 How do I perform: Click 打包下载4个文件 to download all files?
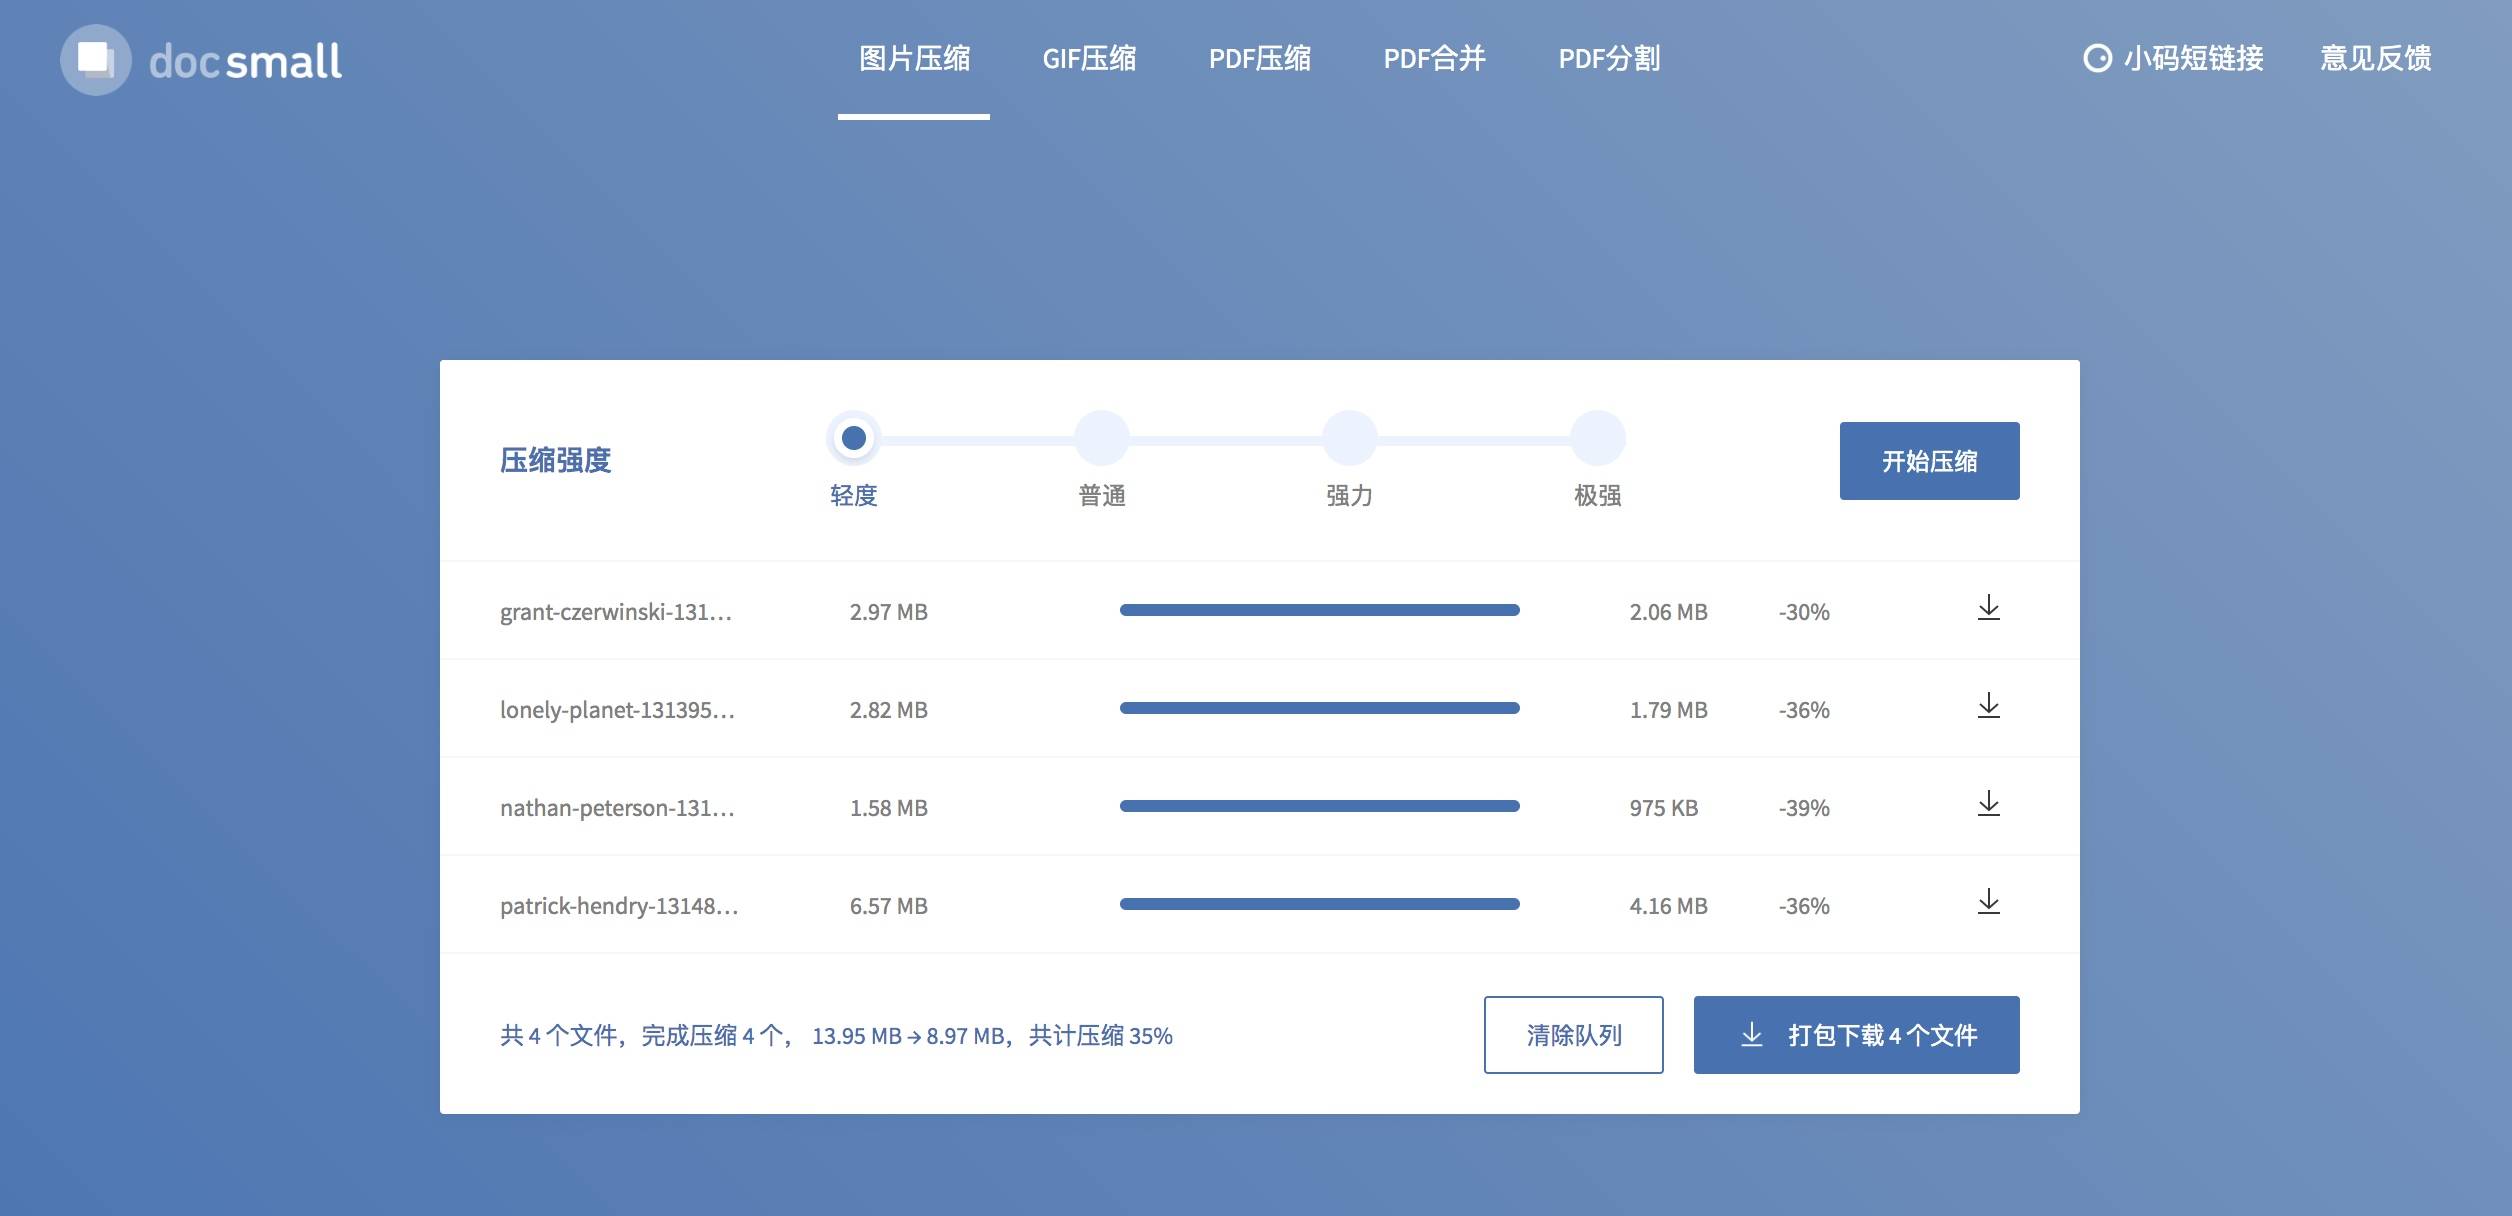coord(1857,1033)
